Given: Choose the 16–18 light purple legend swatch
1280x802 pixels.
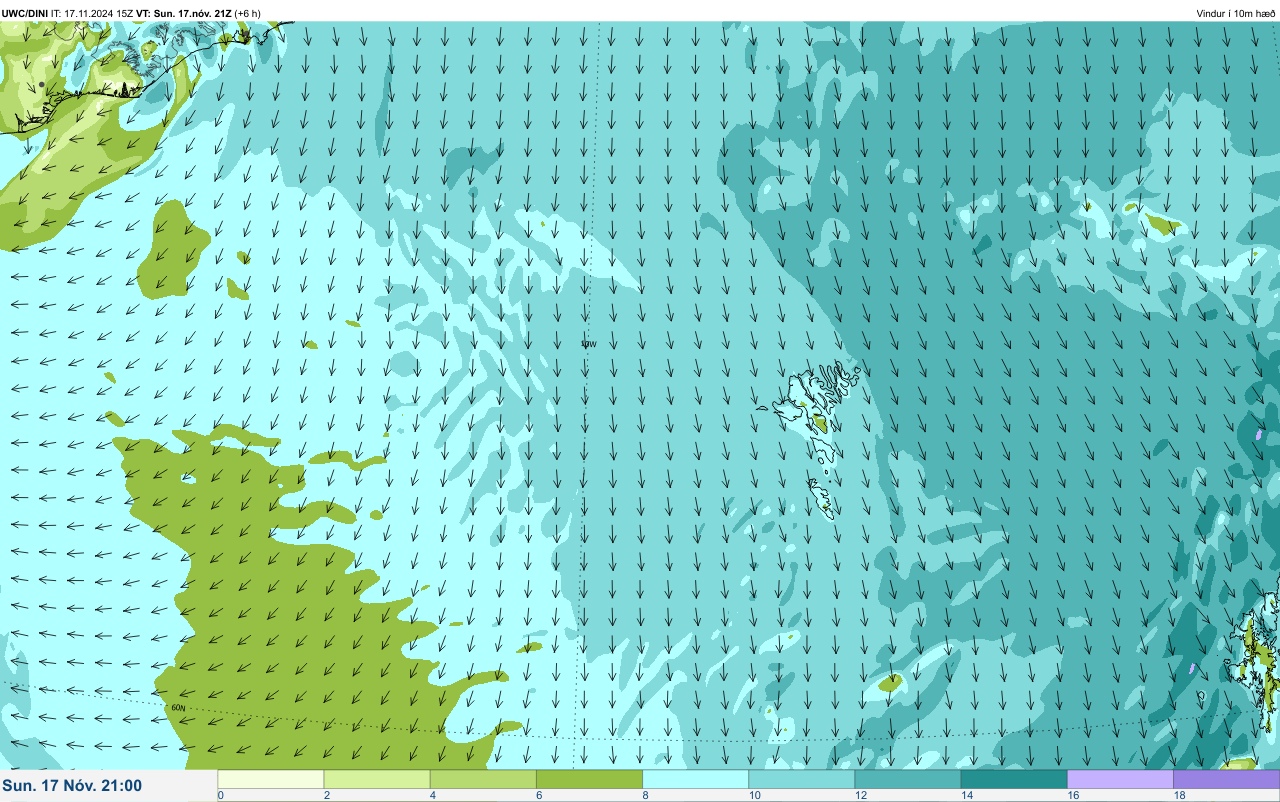Looking at the screenshot, I should coord(1120,779).
